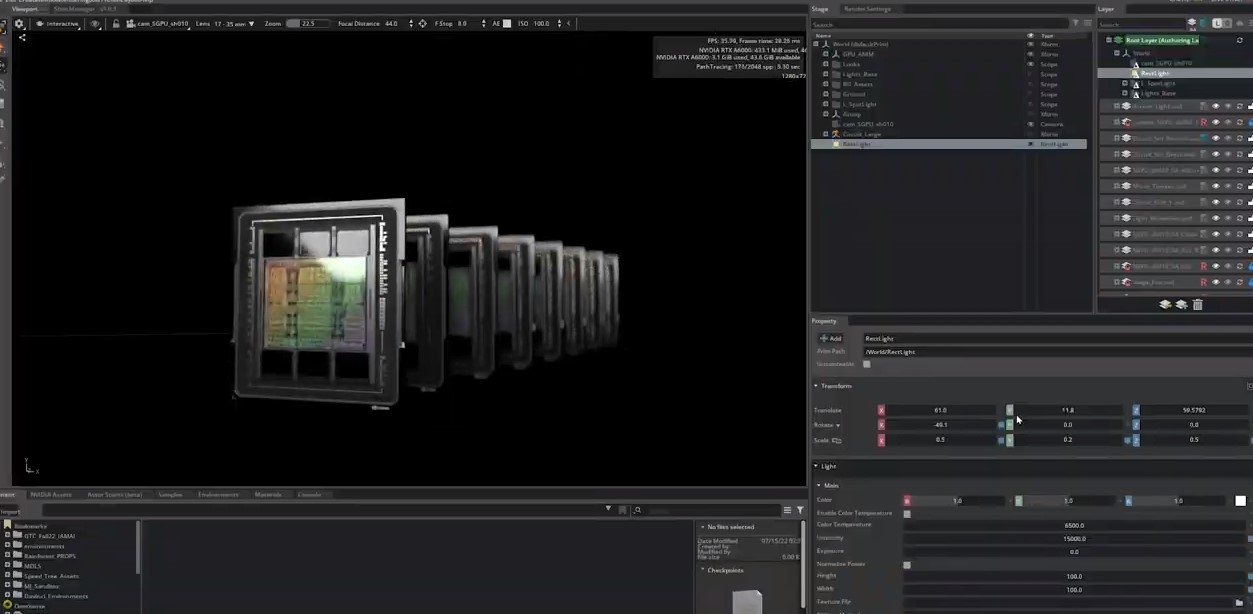Click the delete layer trash icon
This screenshot has height=614, width=1253.
[x=1197, y=304]
